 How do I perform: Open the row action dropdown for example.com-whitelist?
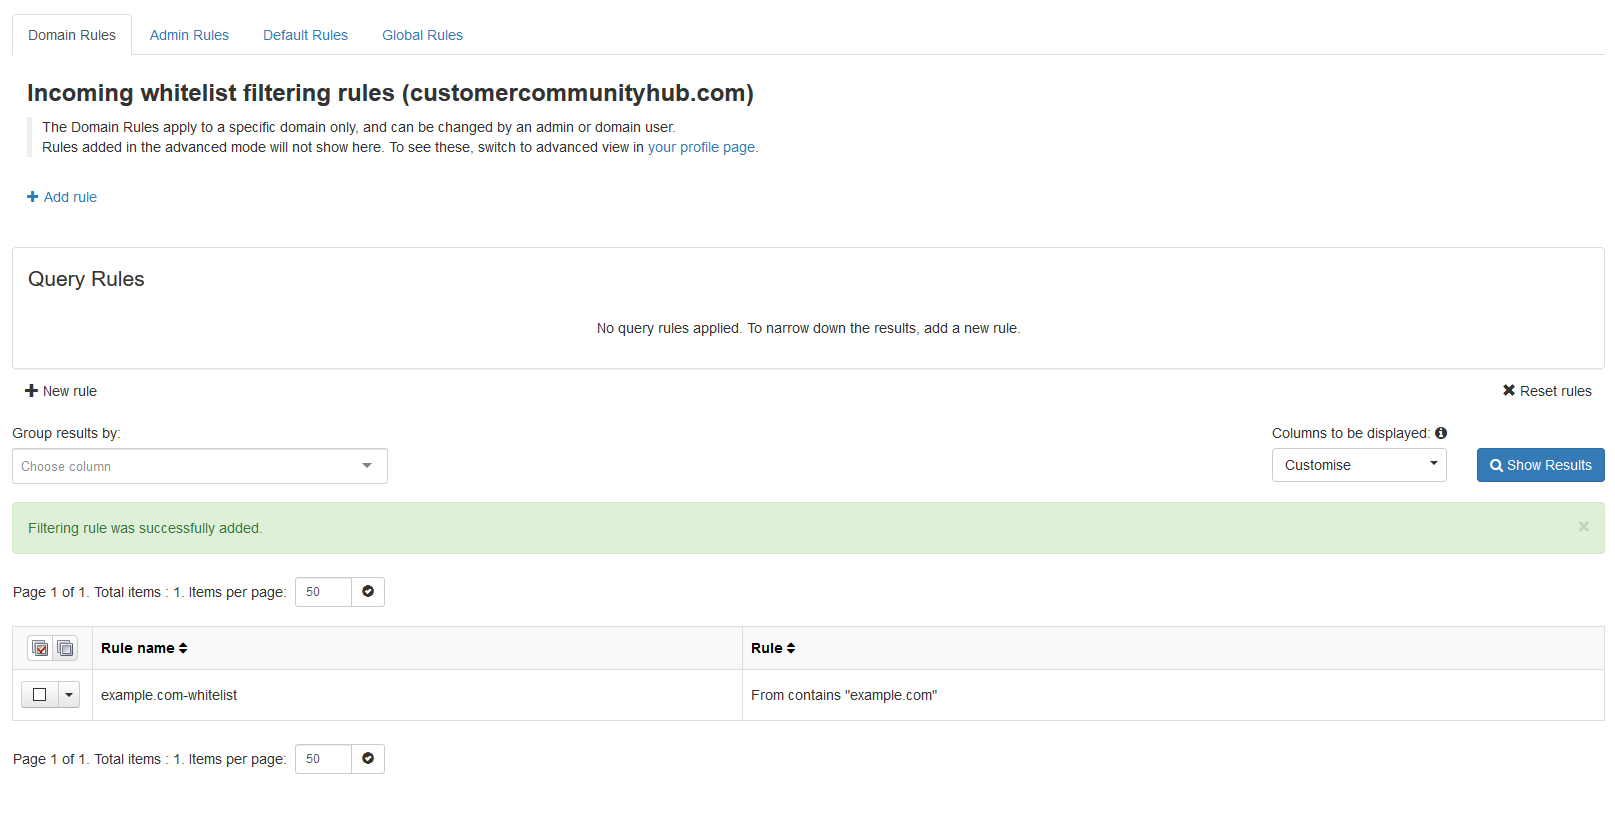coord(69,695)
